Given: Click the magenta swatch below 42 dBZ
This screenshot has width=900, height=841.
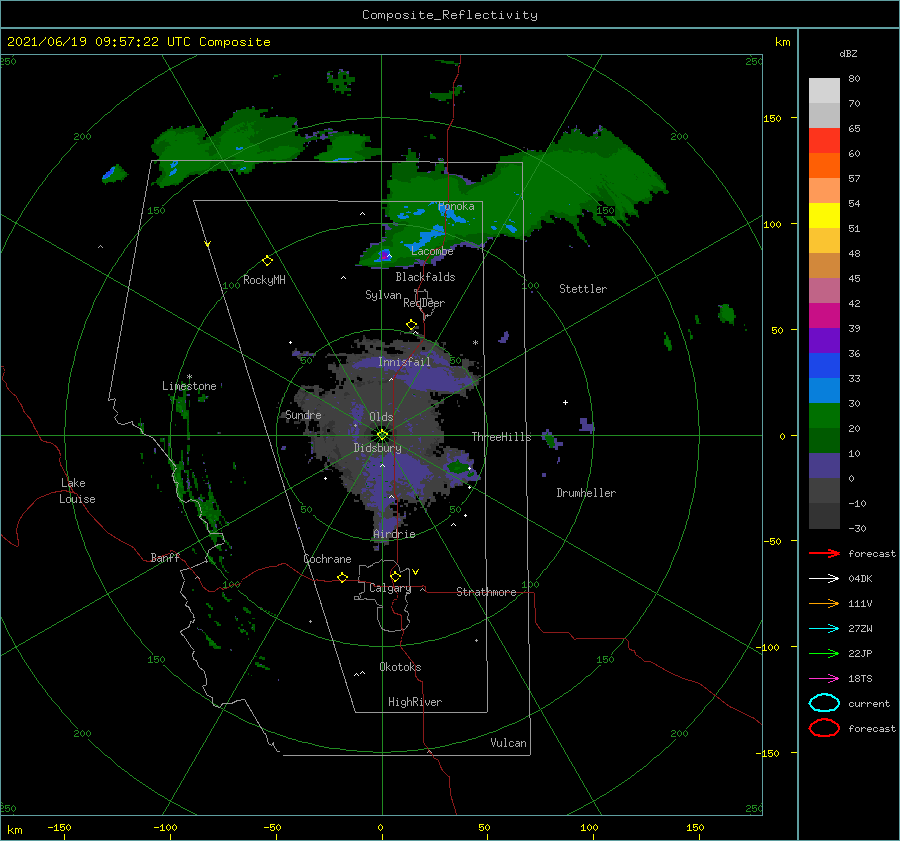Looking at the screenshot, I should [824, 315].
